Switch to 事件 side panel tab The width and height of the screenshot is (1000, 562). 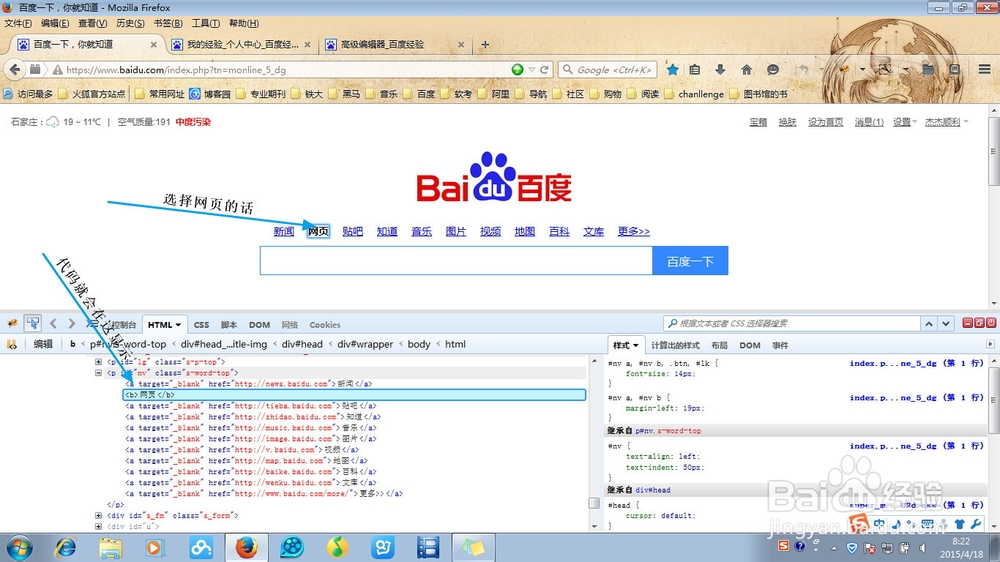[x=780, y=345]
